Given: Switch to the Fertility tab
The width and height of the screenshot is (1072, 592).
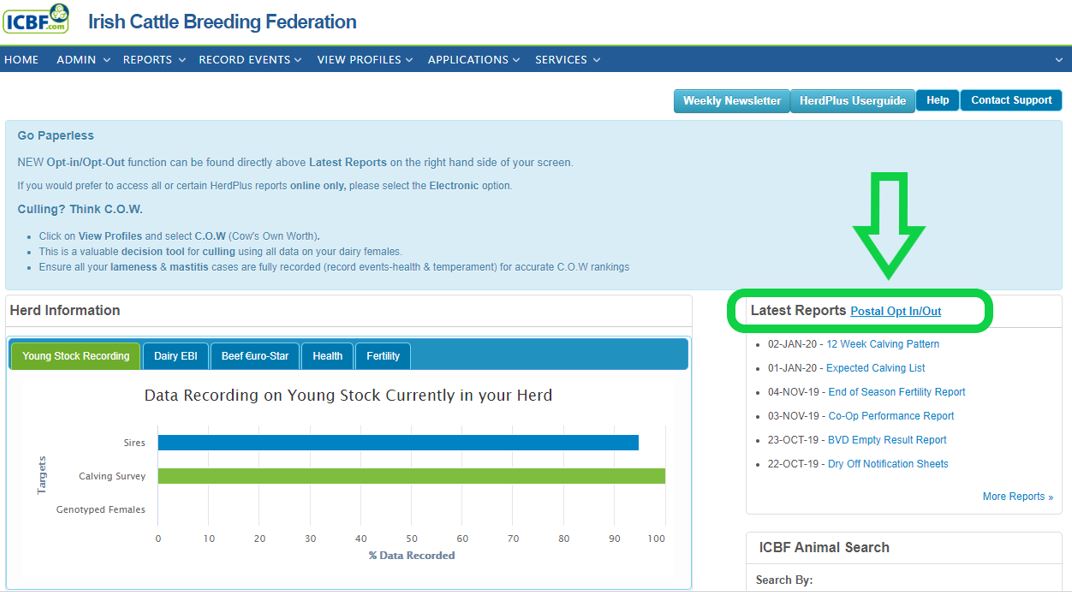Looking at the screenshot, I should 383,355.
